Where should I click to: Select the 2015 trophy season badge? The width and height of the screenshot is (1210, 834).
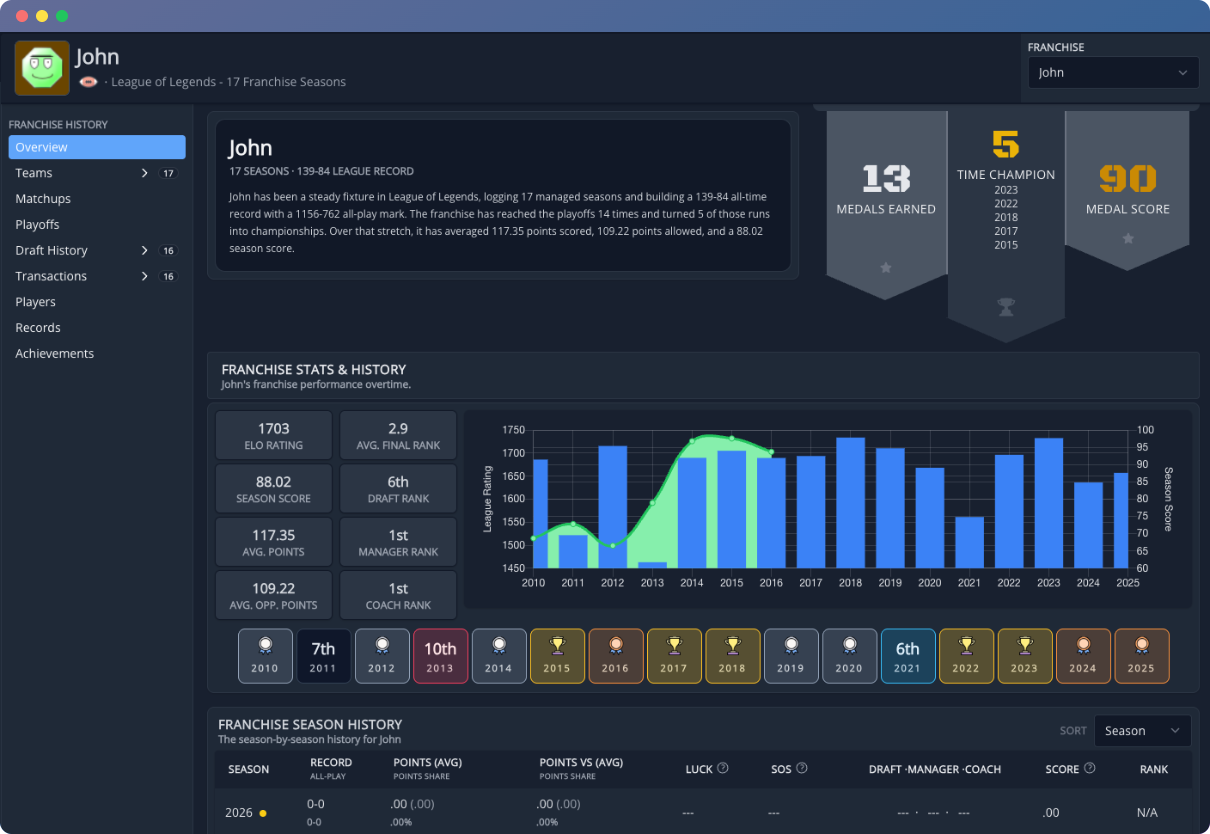tap(557, 656)
